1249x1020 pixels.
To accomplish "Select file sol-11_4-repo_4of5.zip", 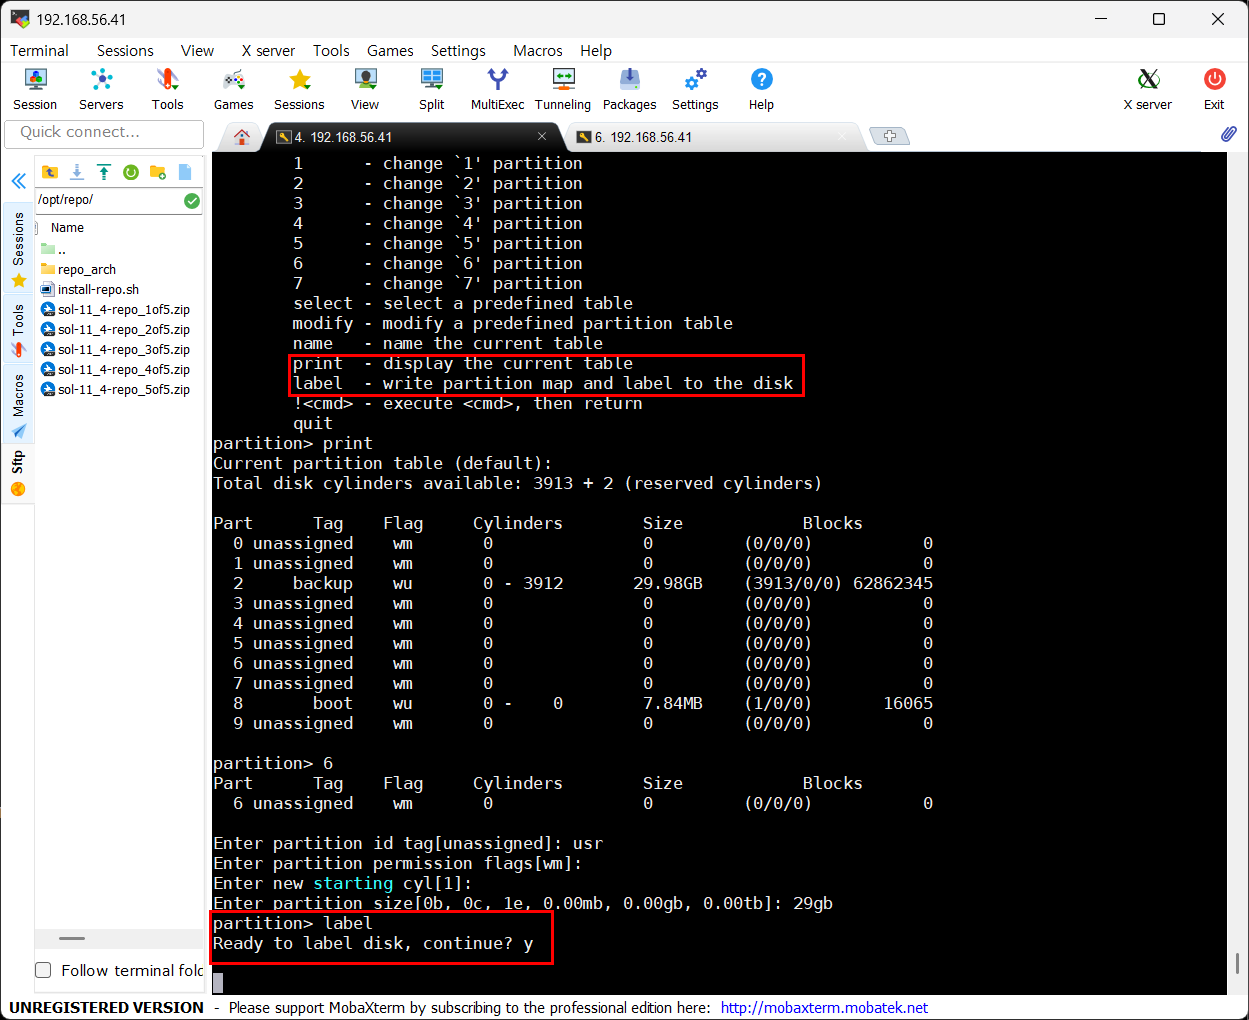I will click(x=115, y=369).
